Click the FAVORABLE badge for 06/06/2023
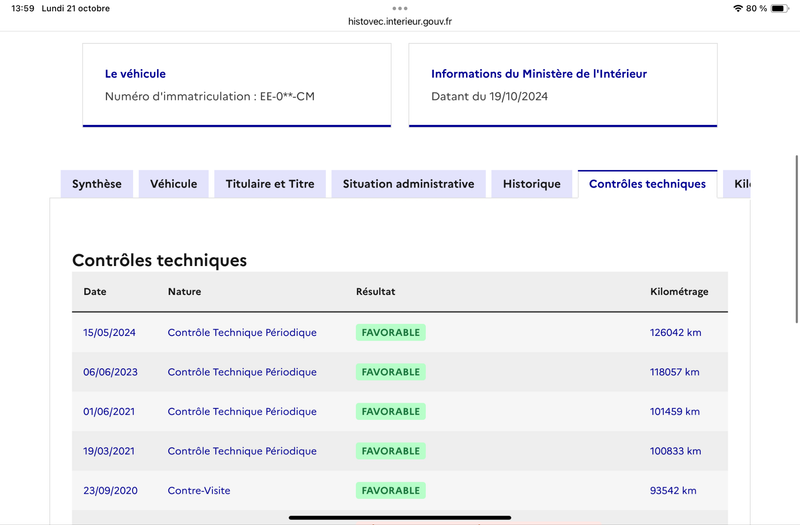The height and width of the screenshot is (525, 800). pyautogui.click(x=391, y=372)
